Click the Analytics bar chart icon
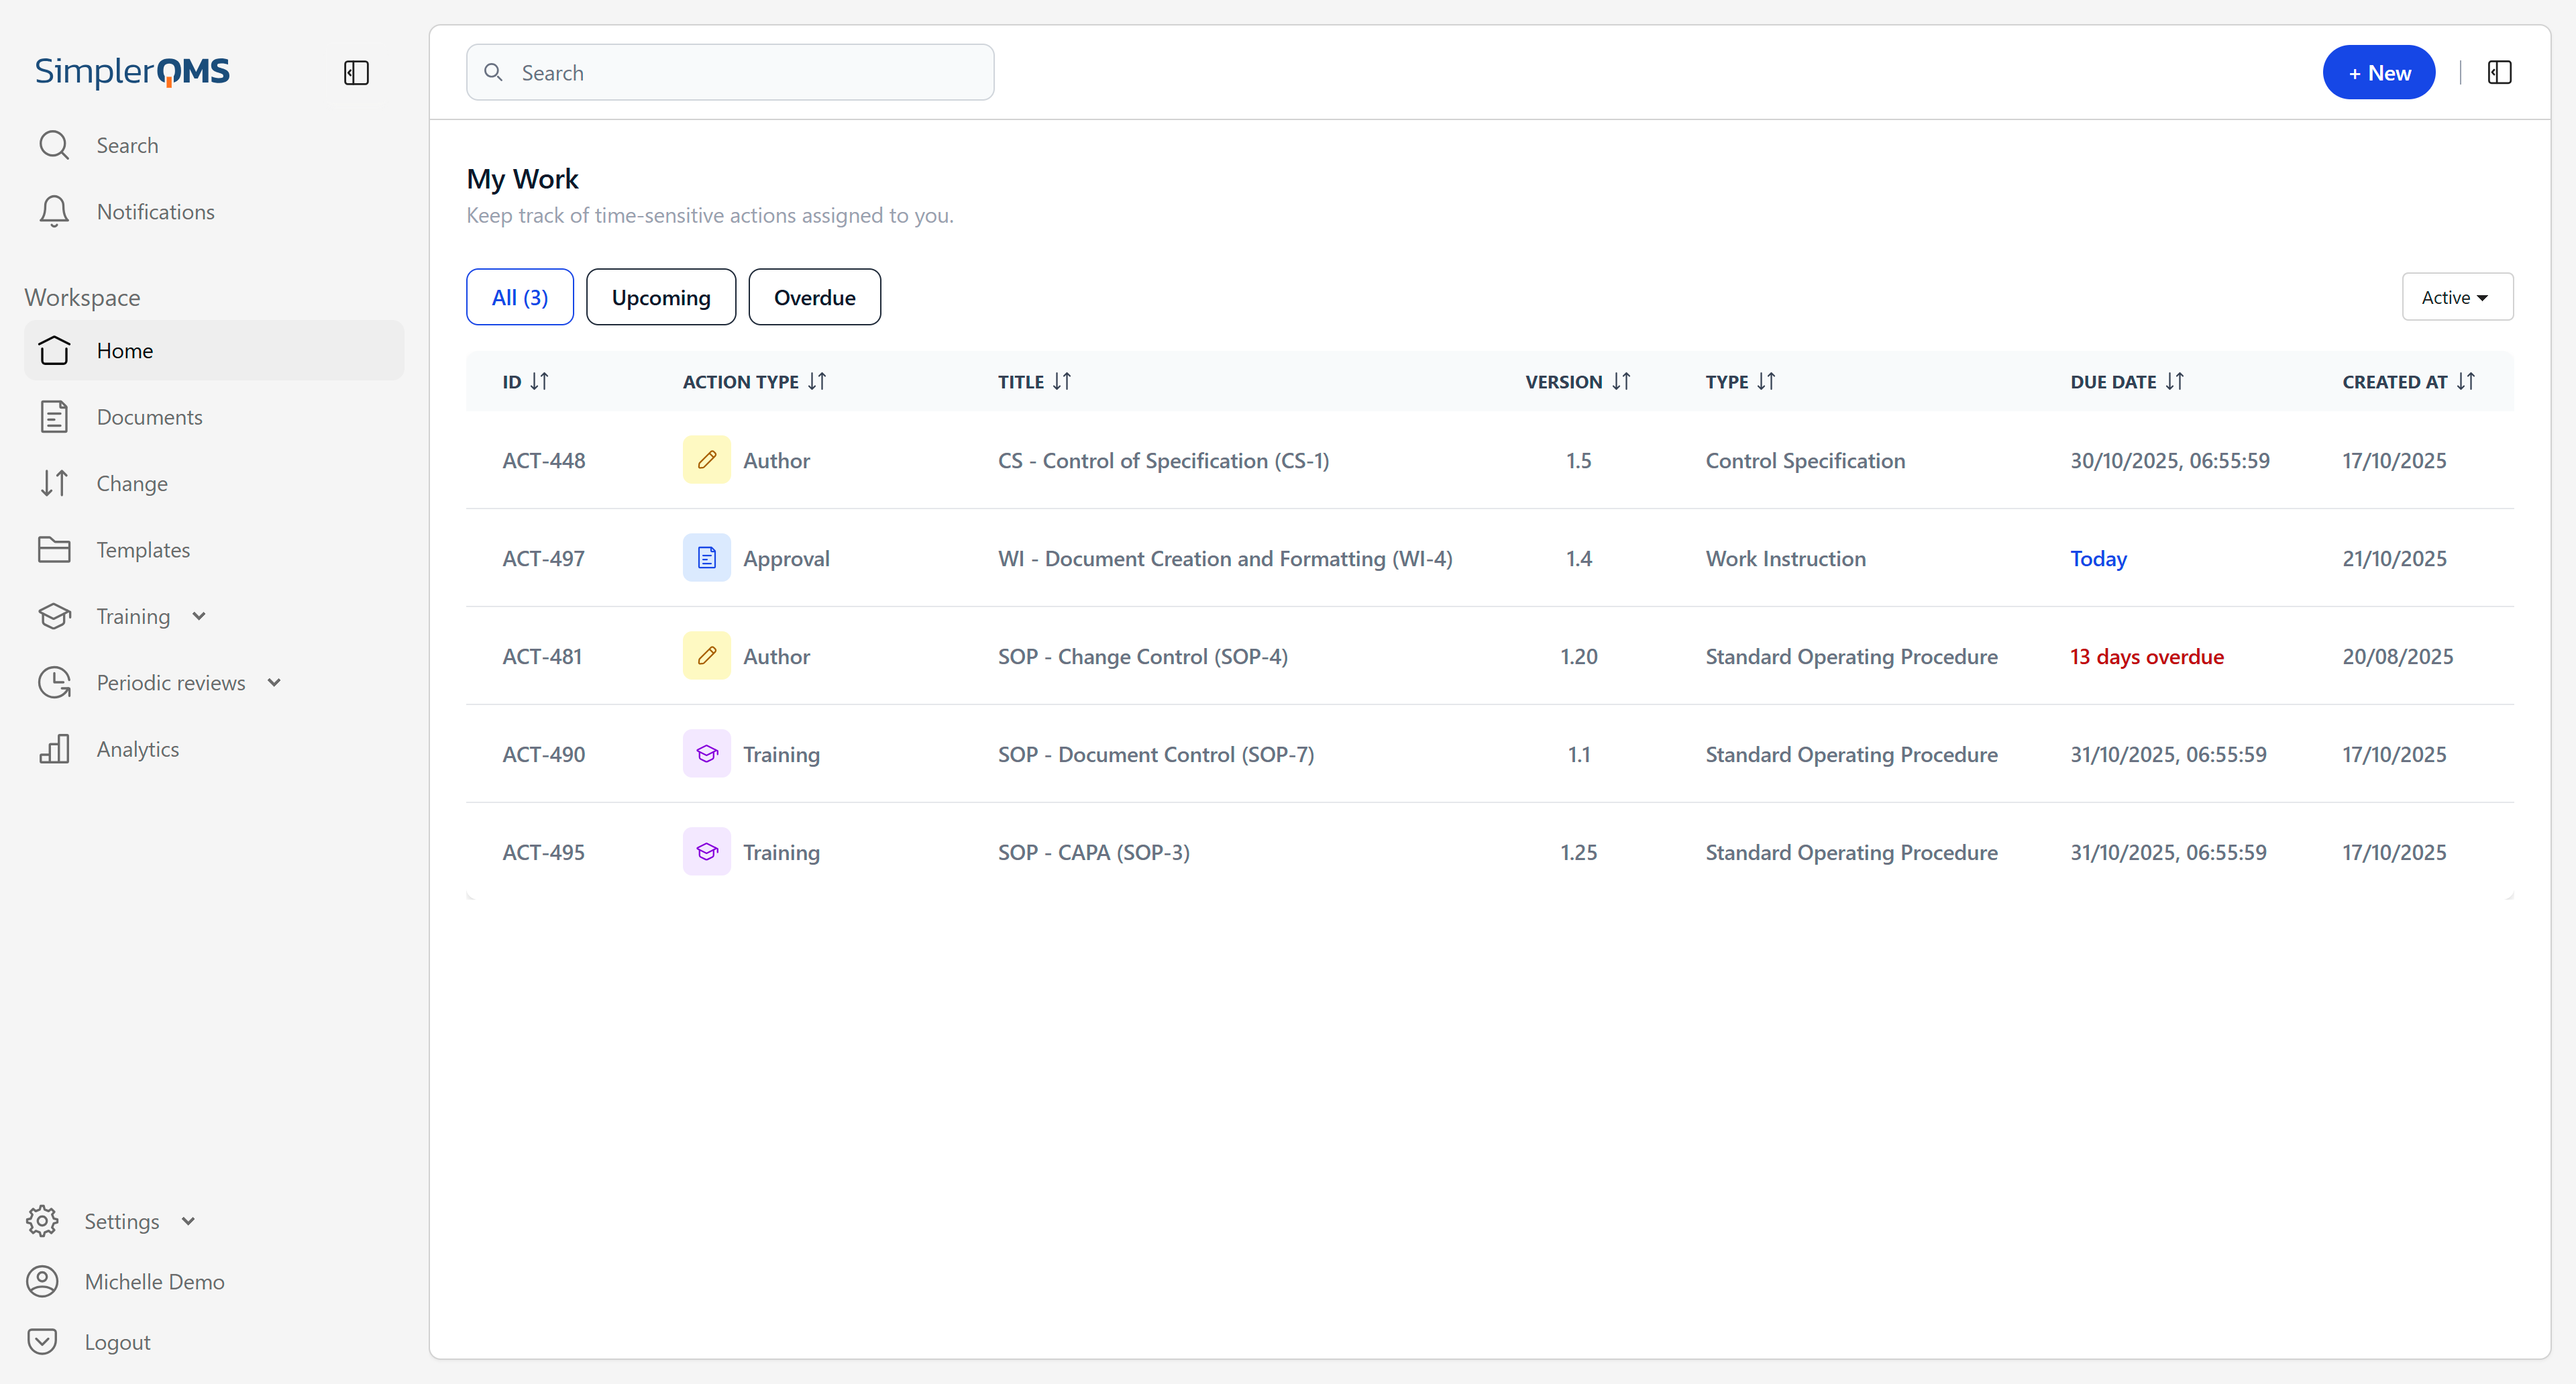 (54, 749)
